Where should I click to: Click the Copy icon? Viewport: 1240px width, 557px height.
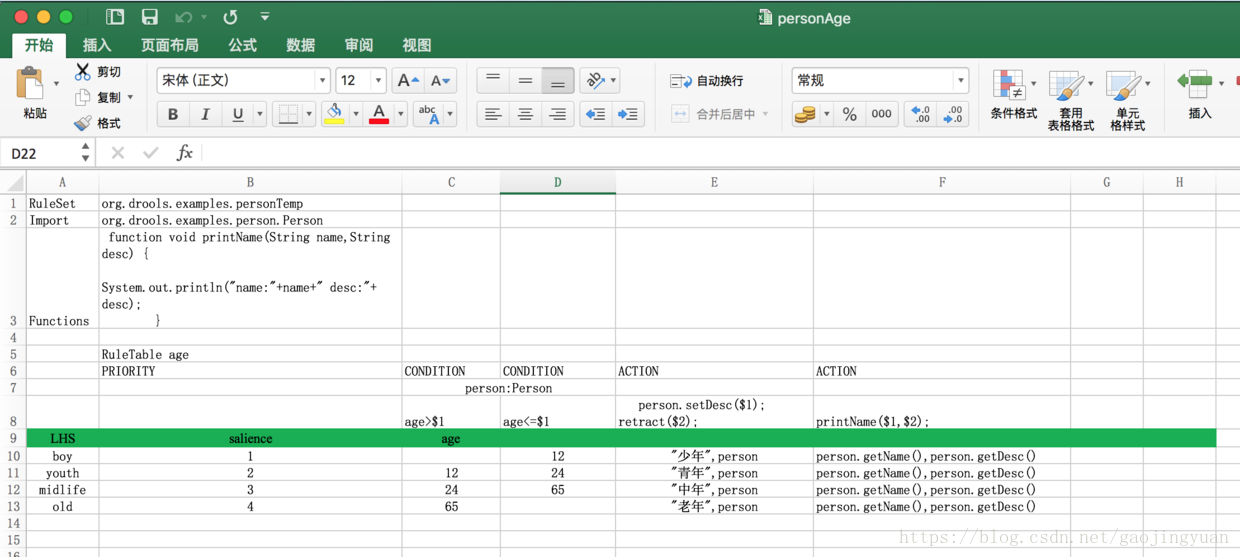tap(83, 97)
